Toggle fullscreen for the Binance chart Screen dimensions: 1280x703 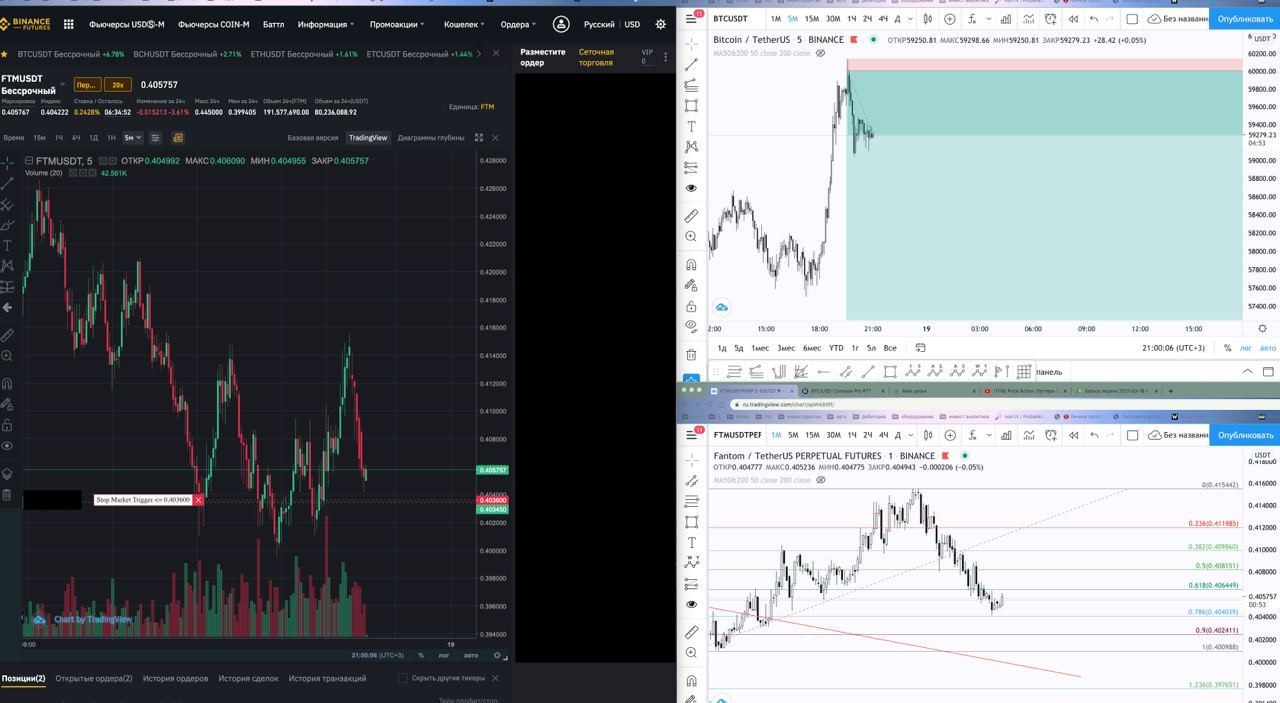479,137
